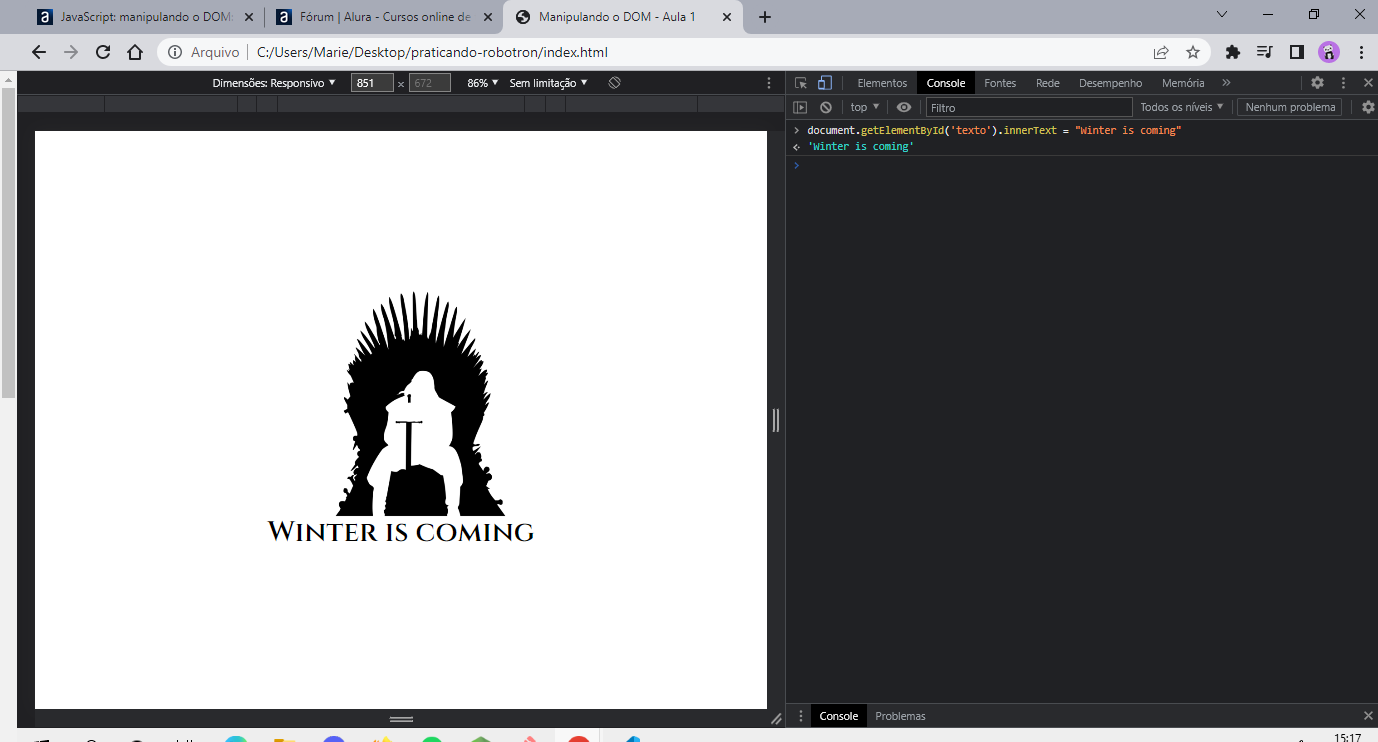Focus the Filtro console filter field

(x=1029, y=107)
